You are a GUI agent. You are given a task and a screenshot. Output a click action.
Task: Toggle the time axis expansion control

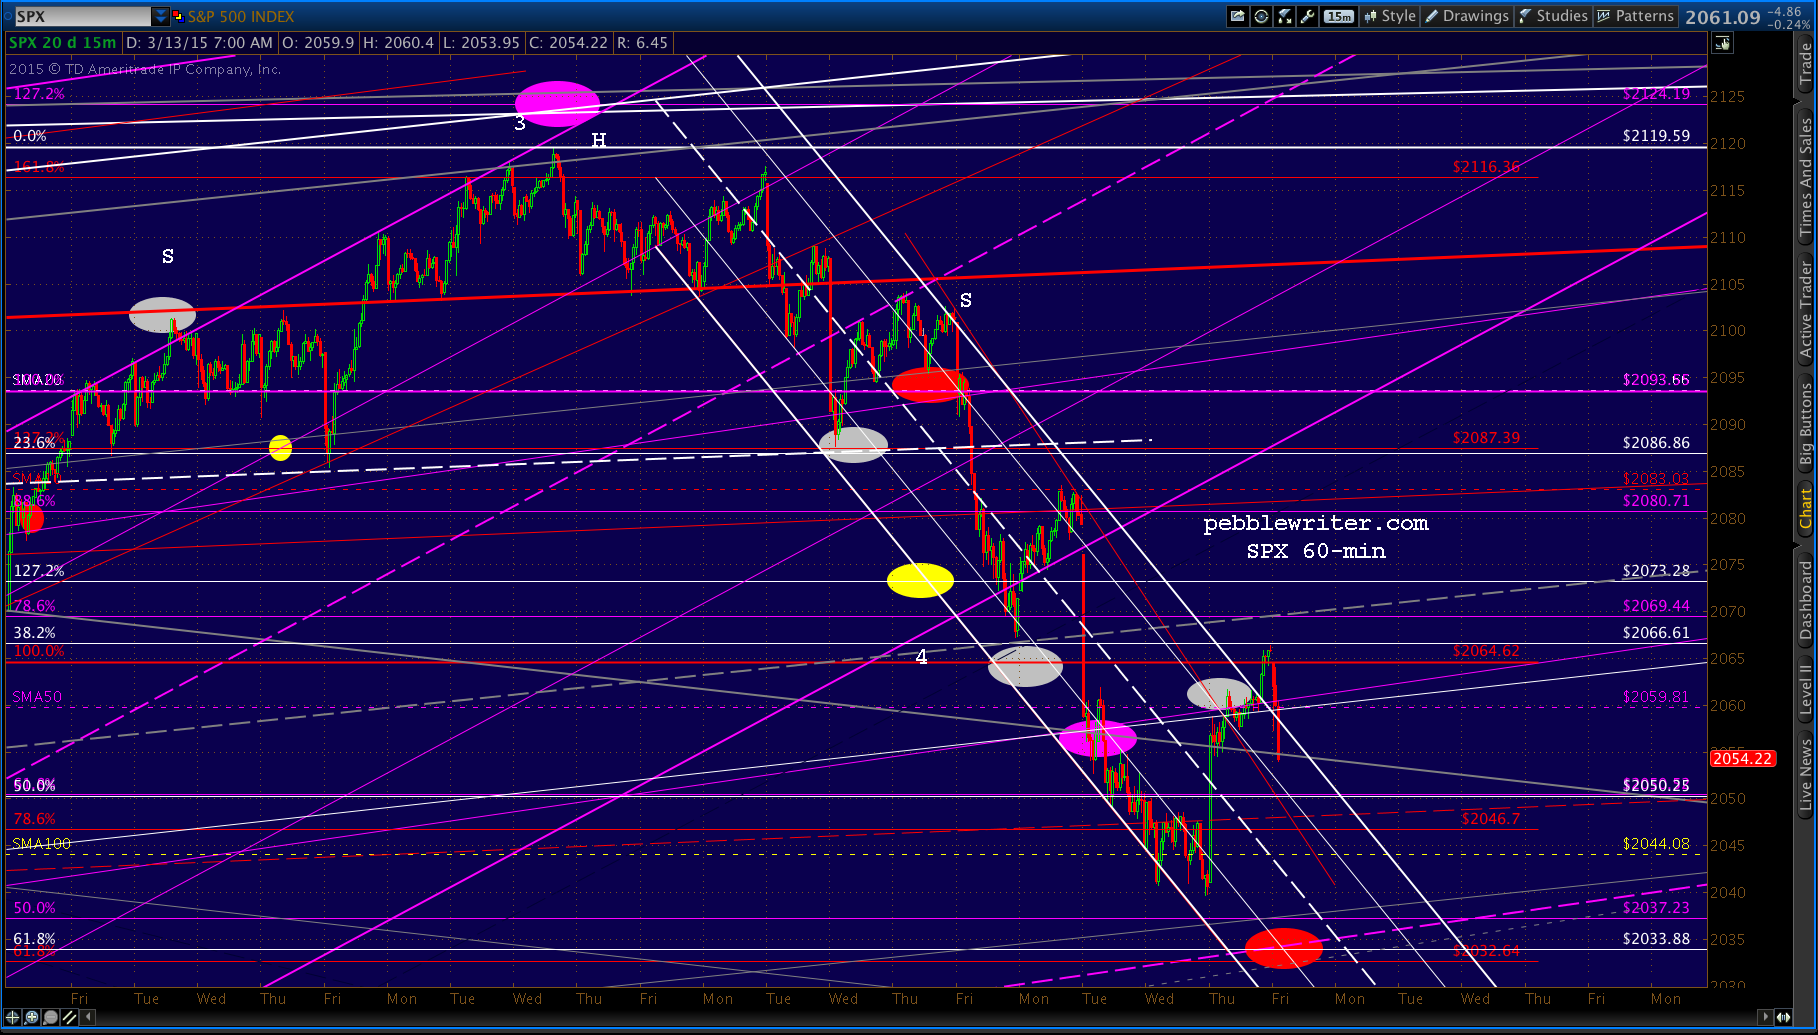click(1783, 1017)
